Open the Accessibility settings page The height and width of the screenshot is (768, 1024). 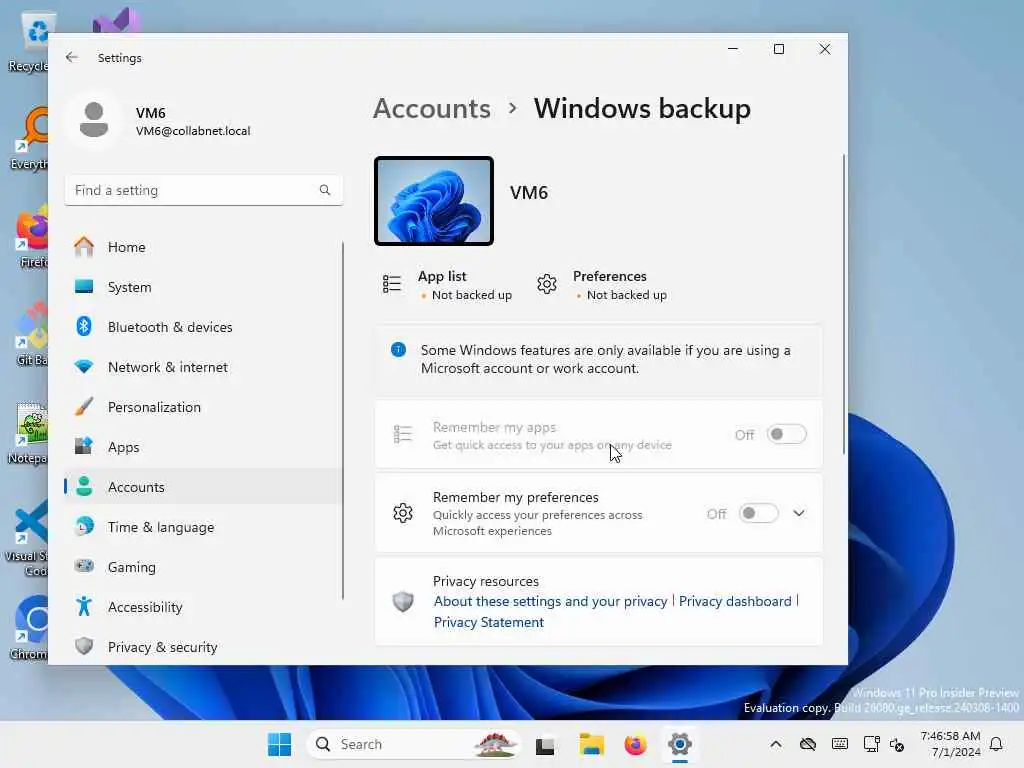click(x=204, y=607)
